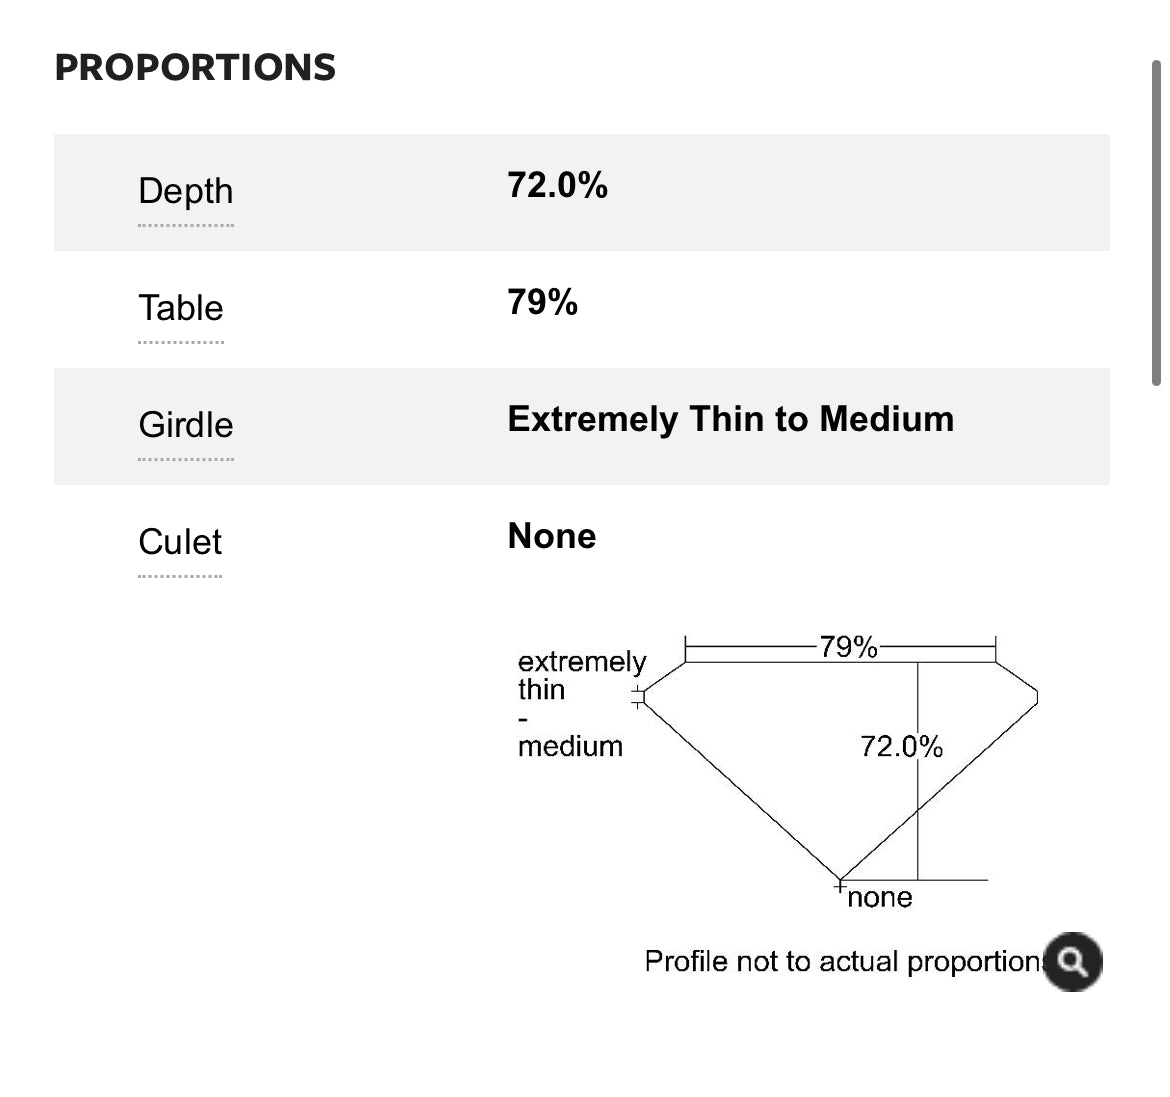Viewport: 1170px width, 1097px height.
Task: Click the magnifying glass zoom icon
Action: (1072, 962)
